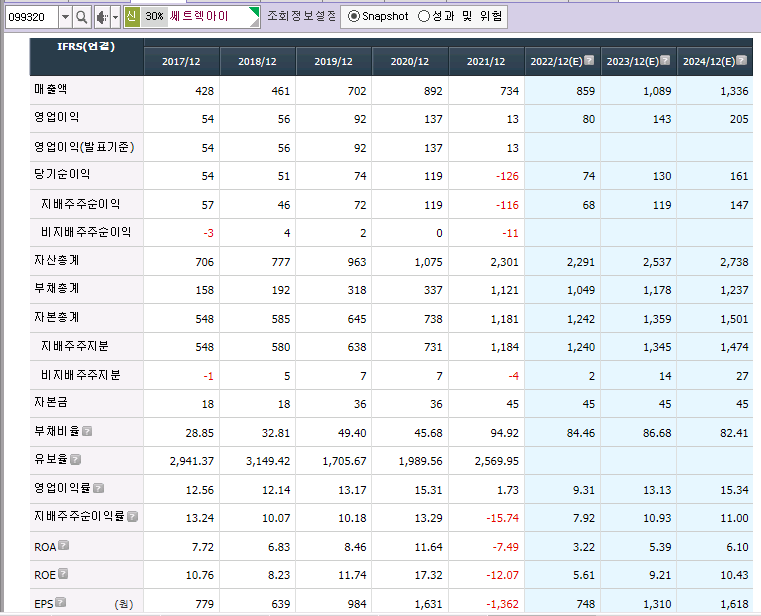Viewport: 761px width, 616px height.
Task: Click the 2022/12(E) 자본총계 value 1,242
Action: [x=580, y=319]
